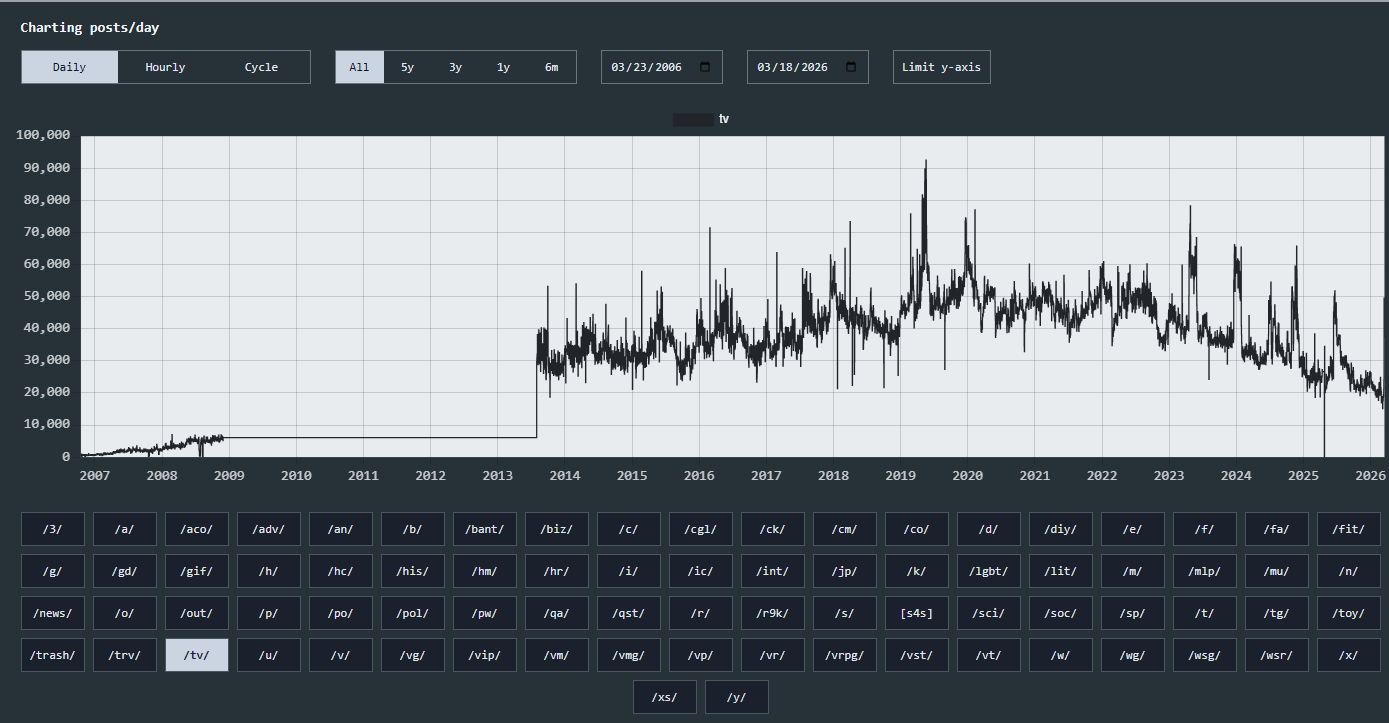Choose the /fit/ board
Image resolution: width=1389 pixels, height=723 pixels.
(x=1349, y=529)
